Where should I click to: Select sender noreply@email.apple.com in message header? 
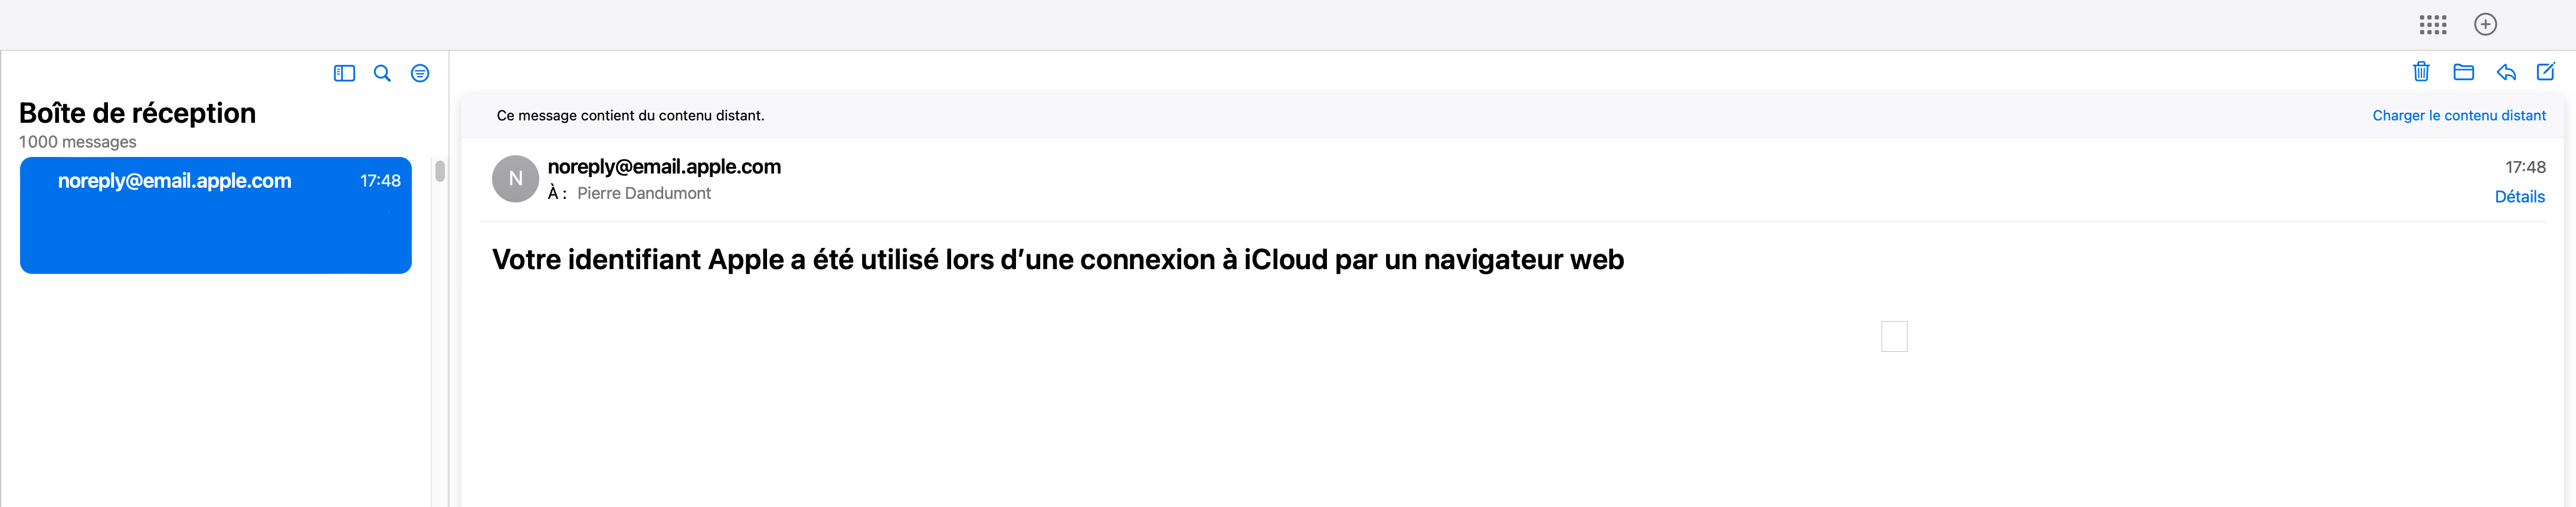(x=664, y=167)
